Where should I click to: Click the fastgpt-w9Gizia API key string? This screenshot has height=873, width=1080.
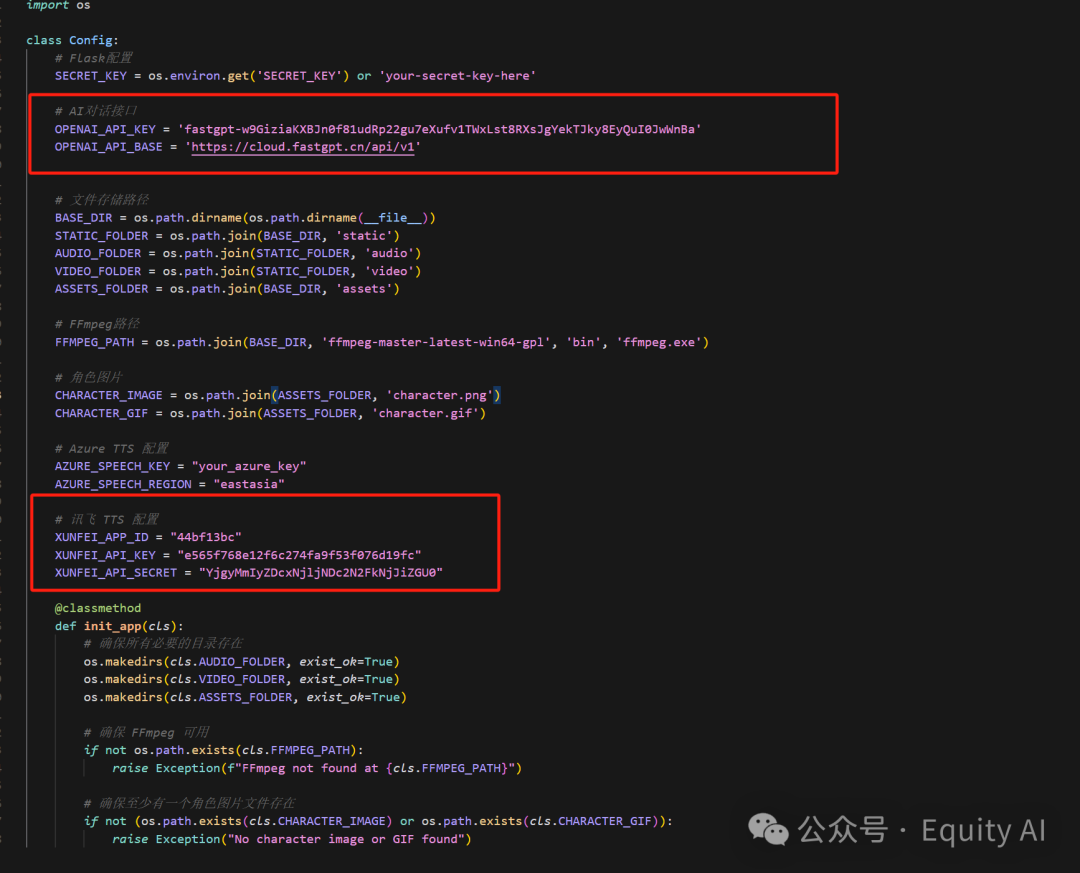[x=439, y=129]
